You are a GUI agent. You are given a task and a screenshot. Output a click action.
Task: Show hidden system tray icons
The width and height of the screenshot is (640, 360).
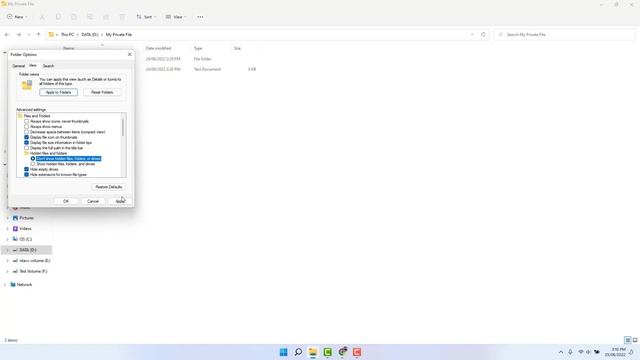560,352
